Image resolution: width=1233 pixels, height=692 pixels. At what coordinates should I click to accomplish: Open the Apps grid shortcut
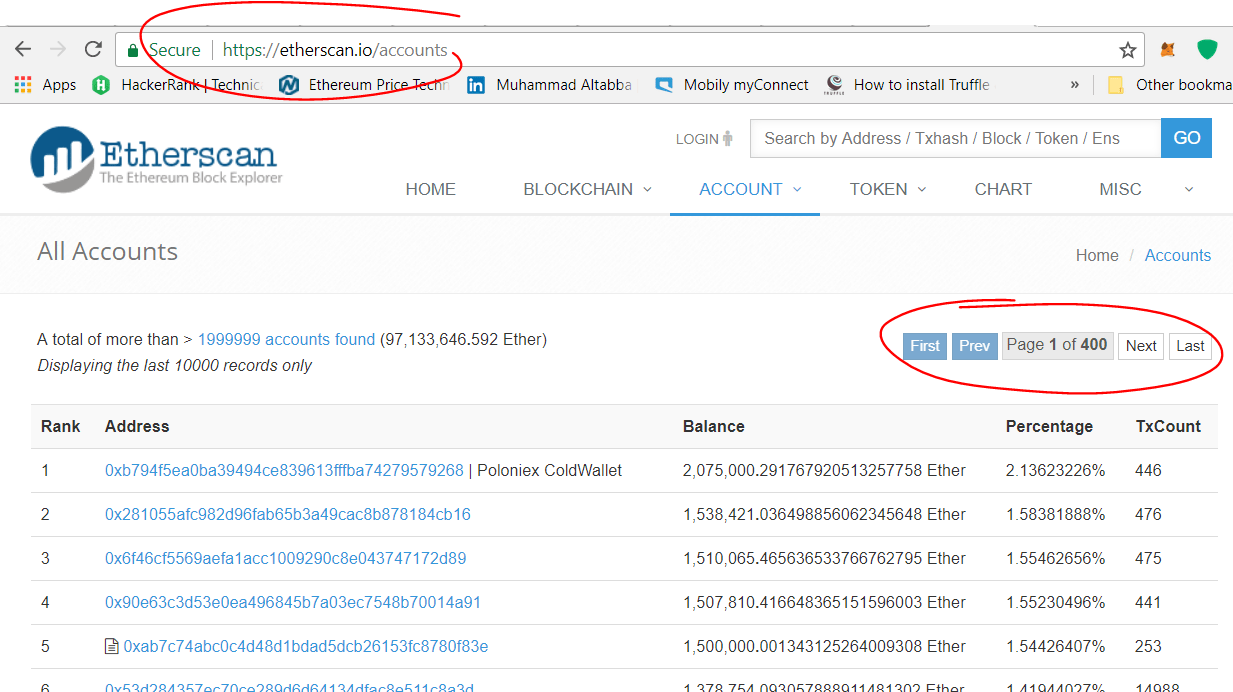[22, 84]
